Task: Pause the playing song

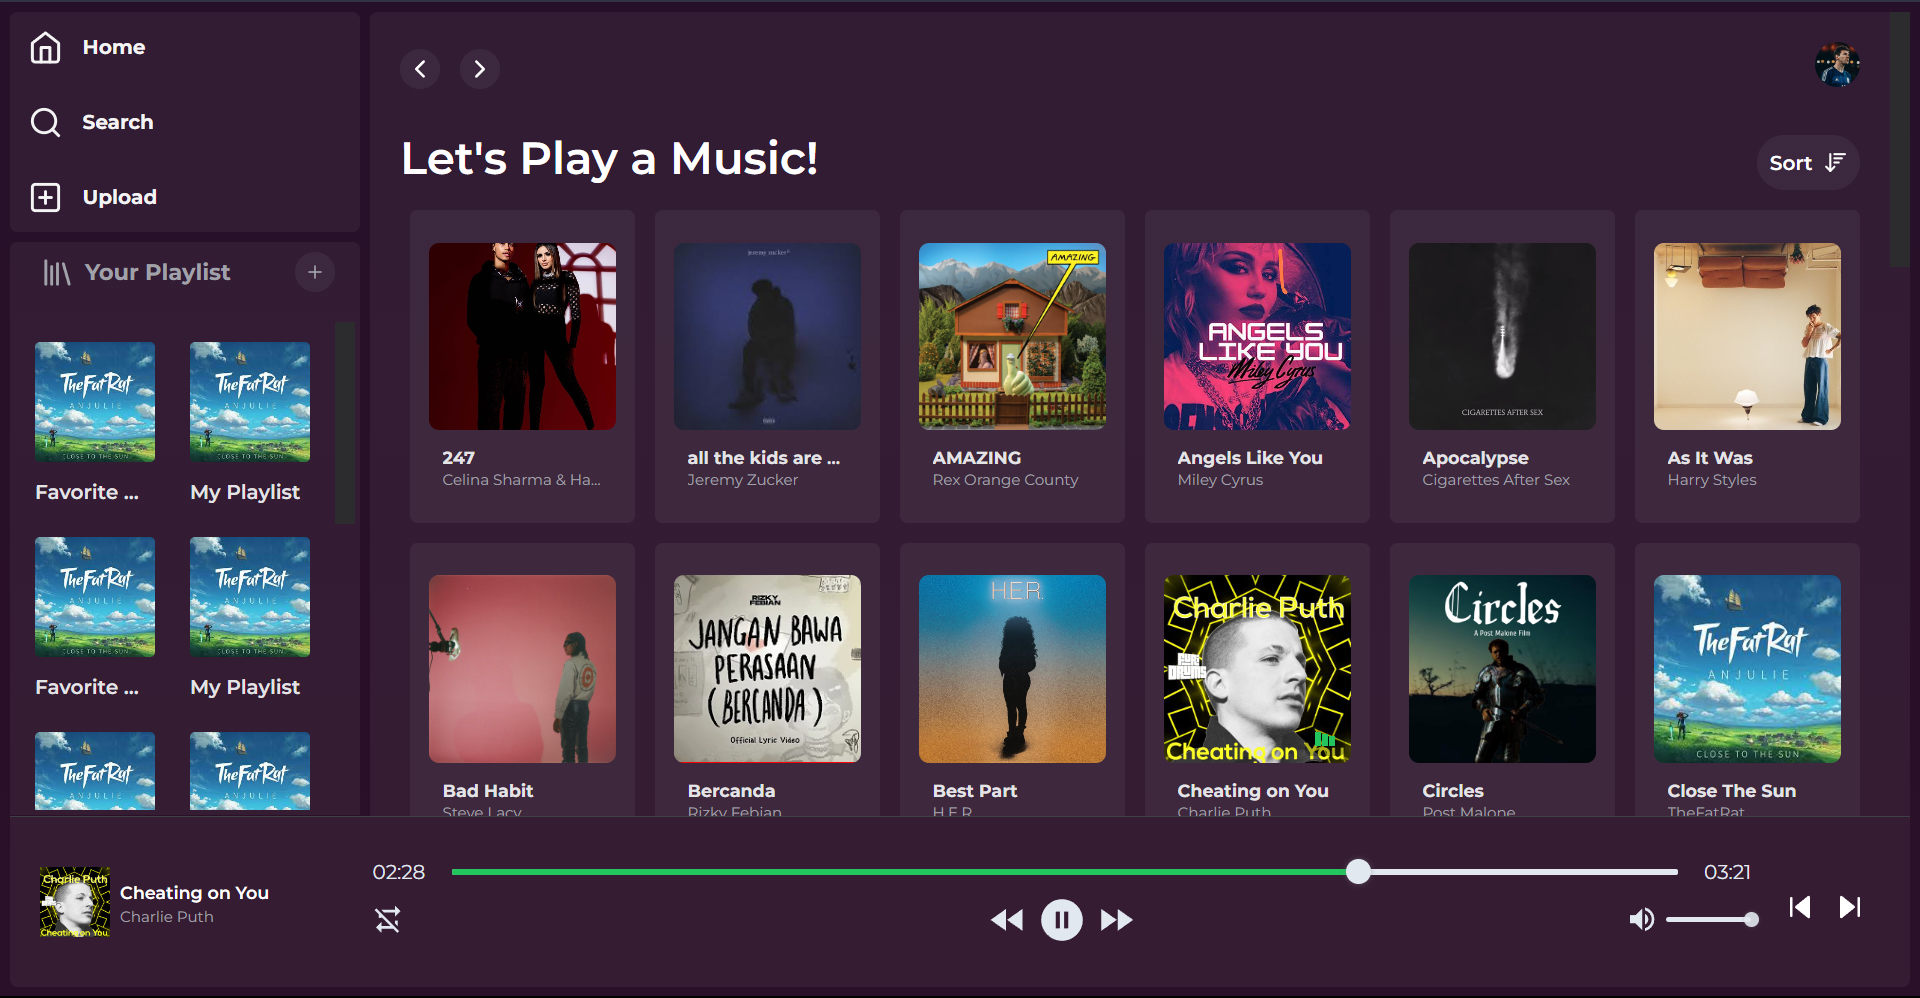Action: pos(1062,920)
